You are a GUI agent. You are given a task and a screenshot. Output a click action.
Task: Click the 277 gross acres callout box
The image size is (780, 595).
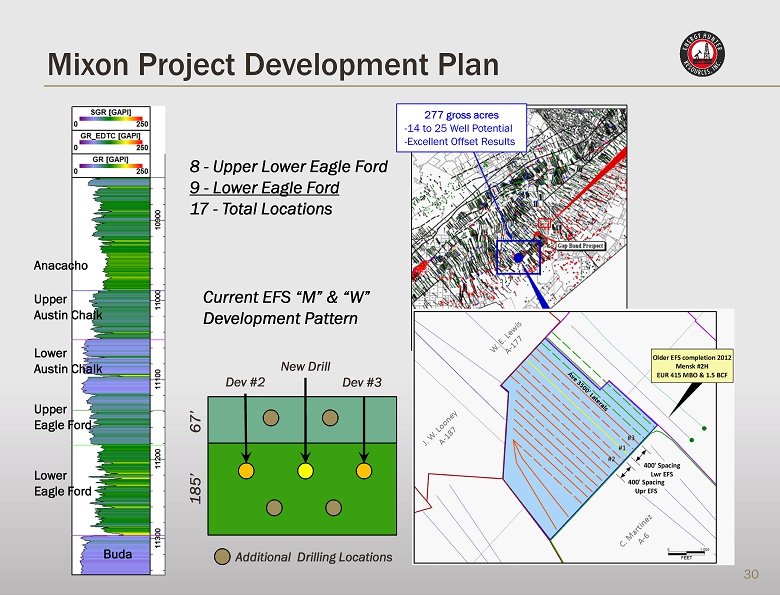click(x=461, y=128)
